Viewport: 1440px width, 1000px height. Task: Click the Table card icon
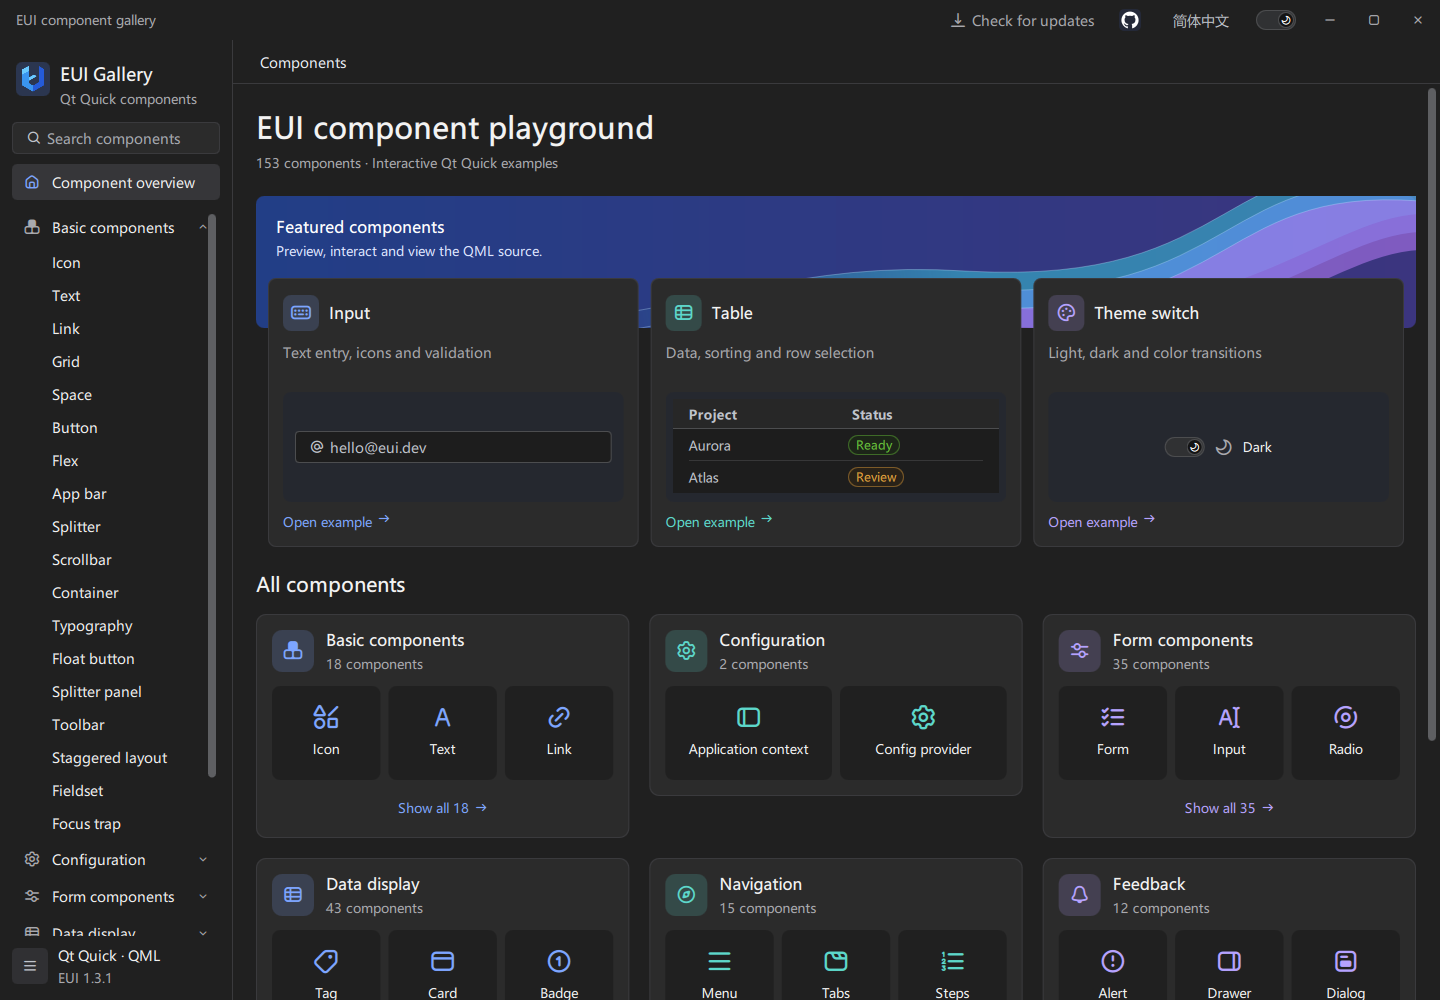tap(684, 313)
